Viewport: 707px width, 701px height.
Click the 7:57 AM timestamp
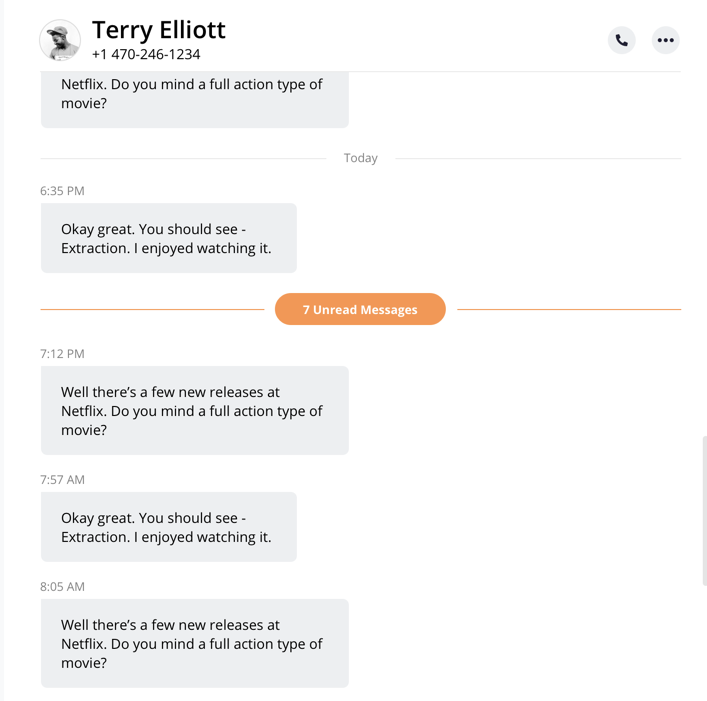click(x=62, y=480)
